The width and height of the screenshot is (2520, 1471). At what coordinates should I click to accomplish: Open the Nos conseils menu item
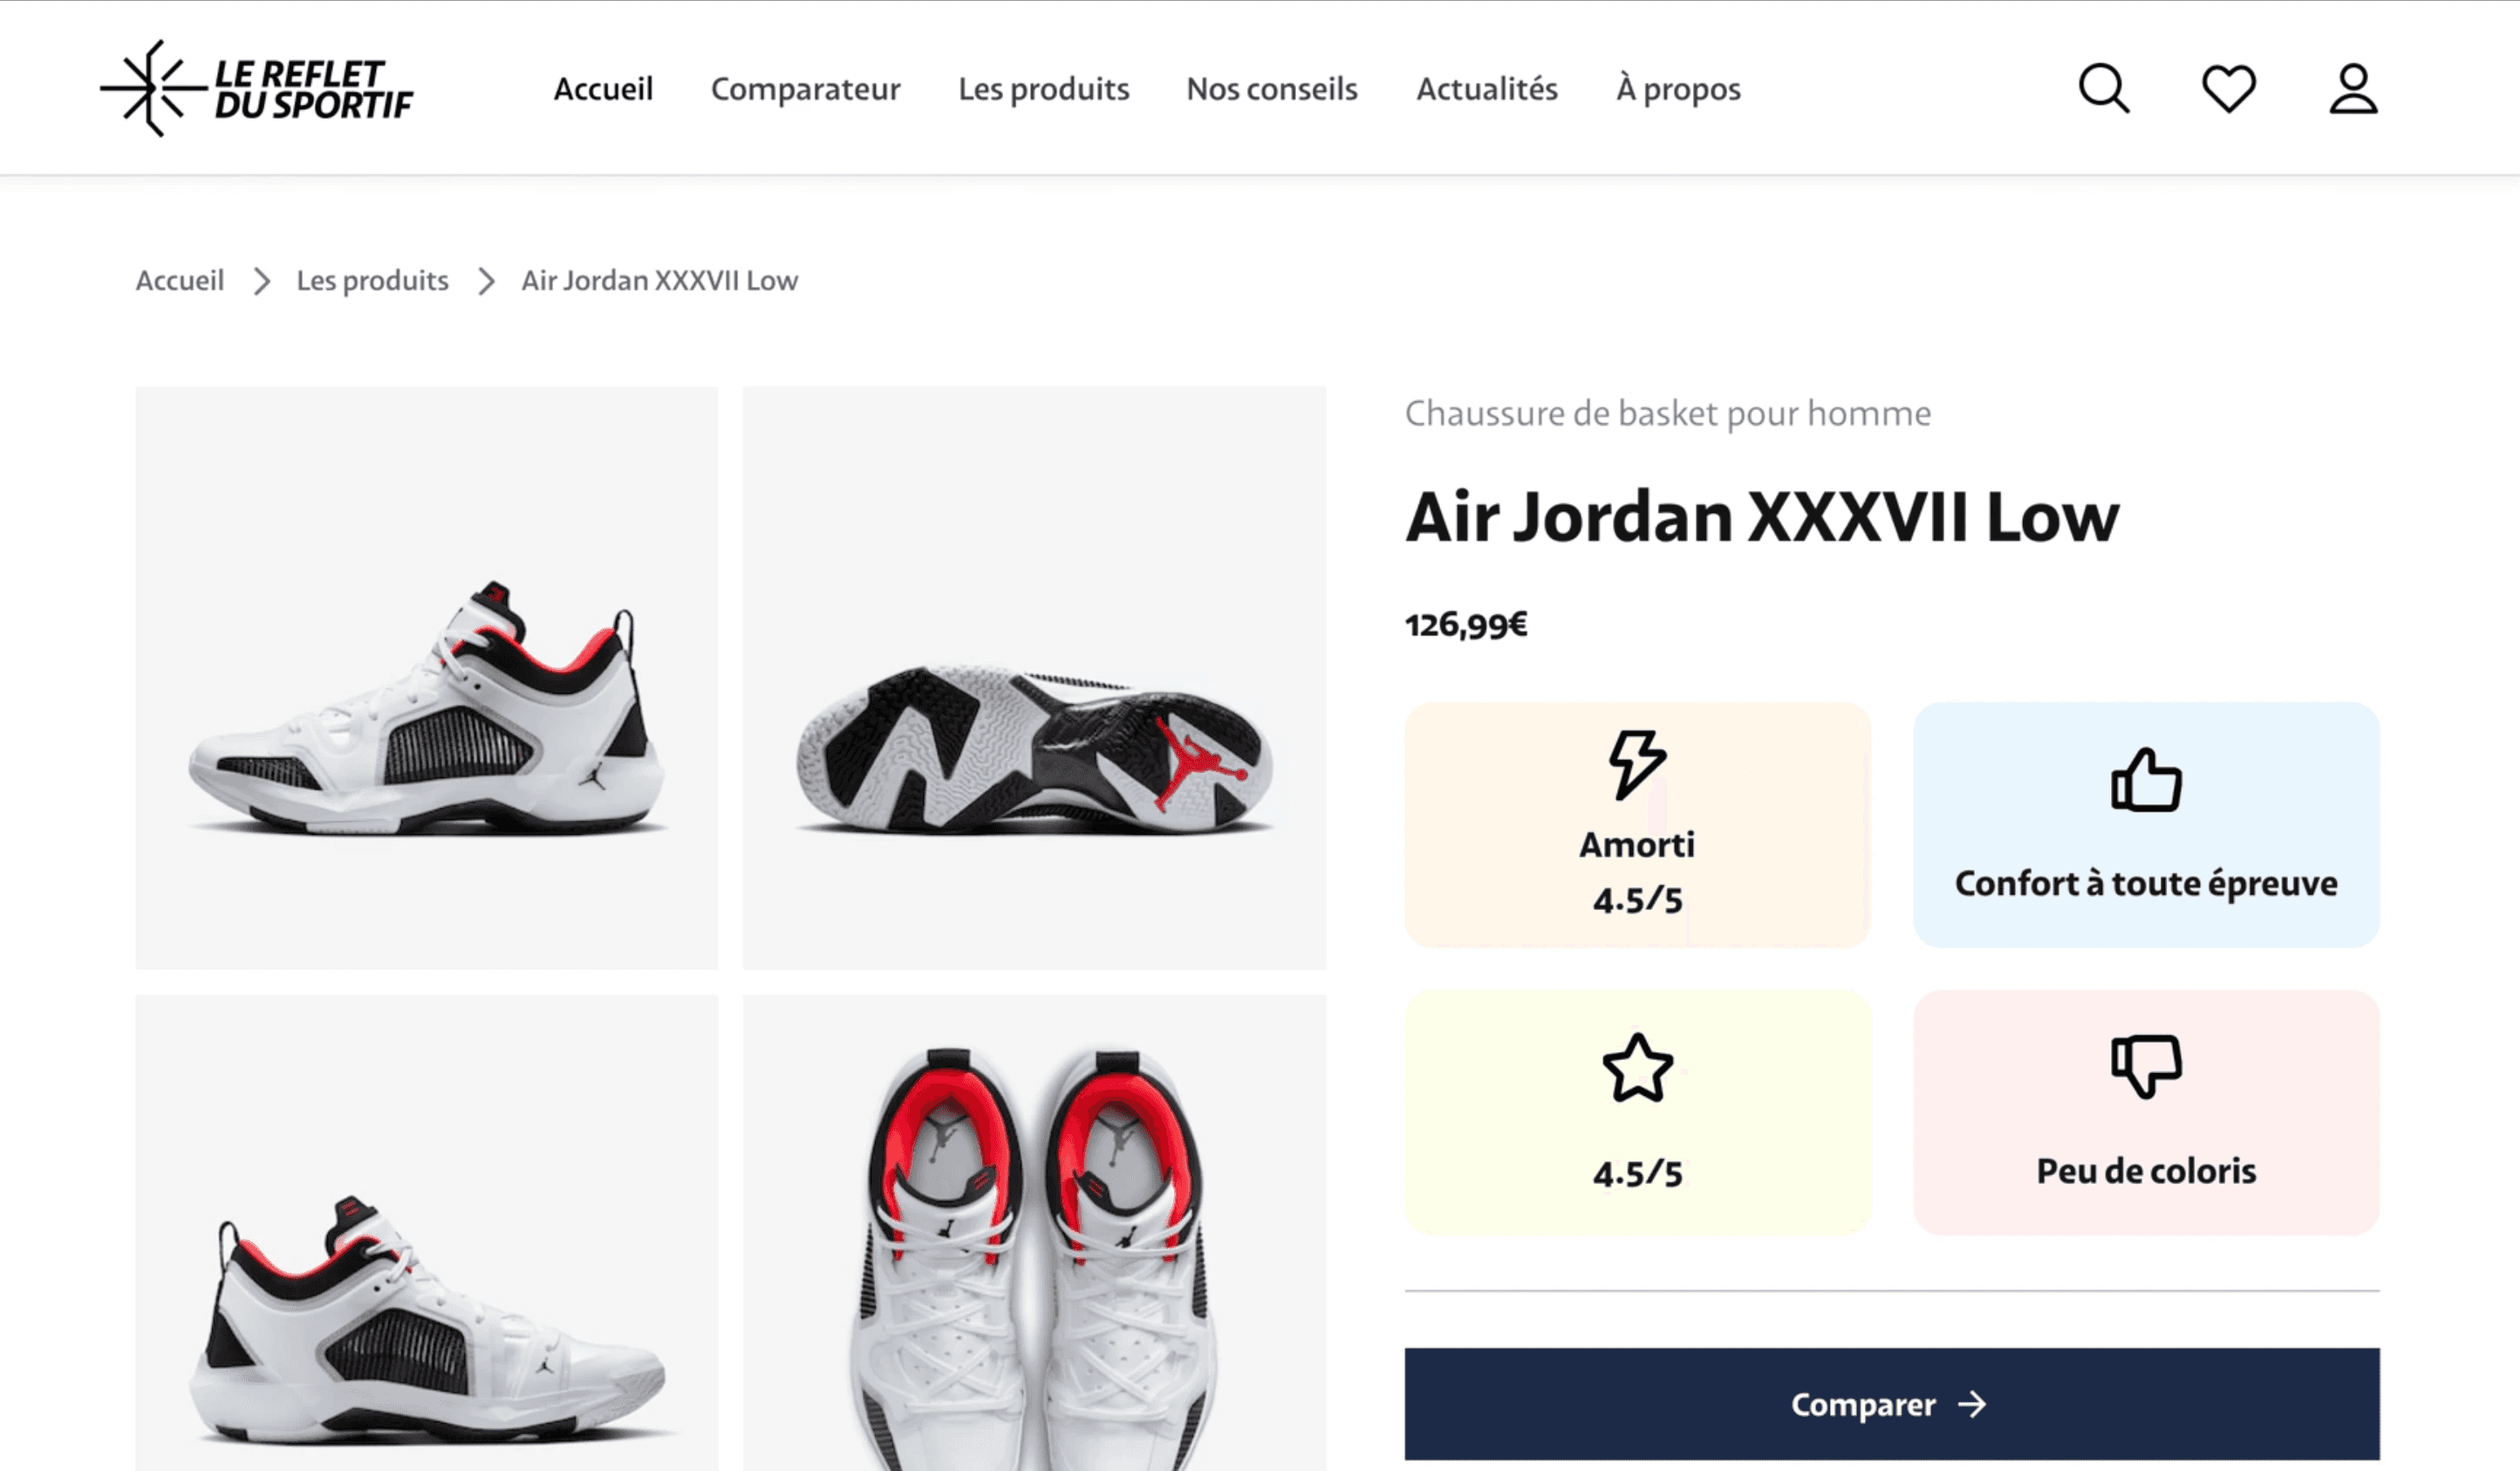(x=1271, y=89)
